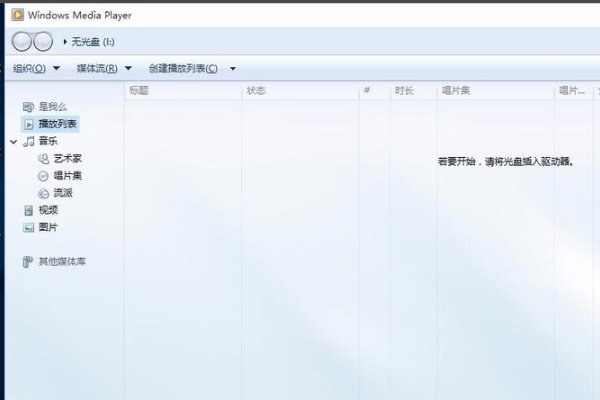Collapse the 音乐 tree node chevron
600x400 pixels.
13,142
